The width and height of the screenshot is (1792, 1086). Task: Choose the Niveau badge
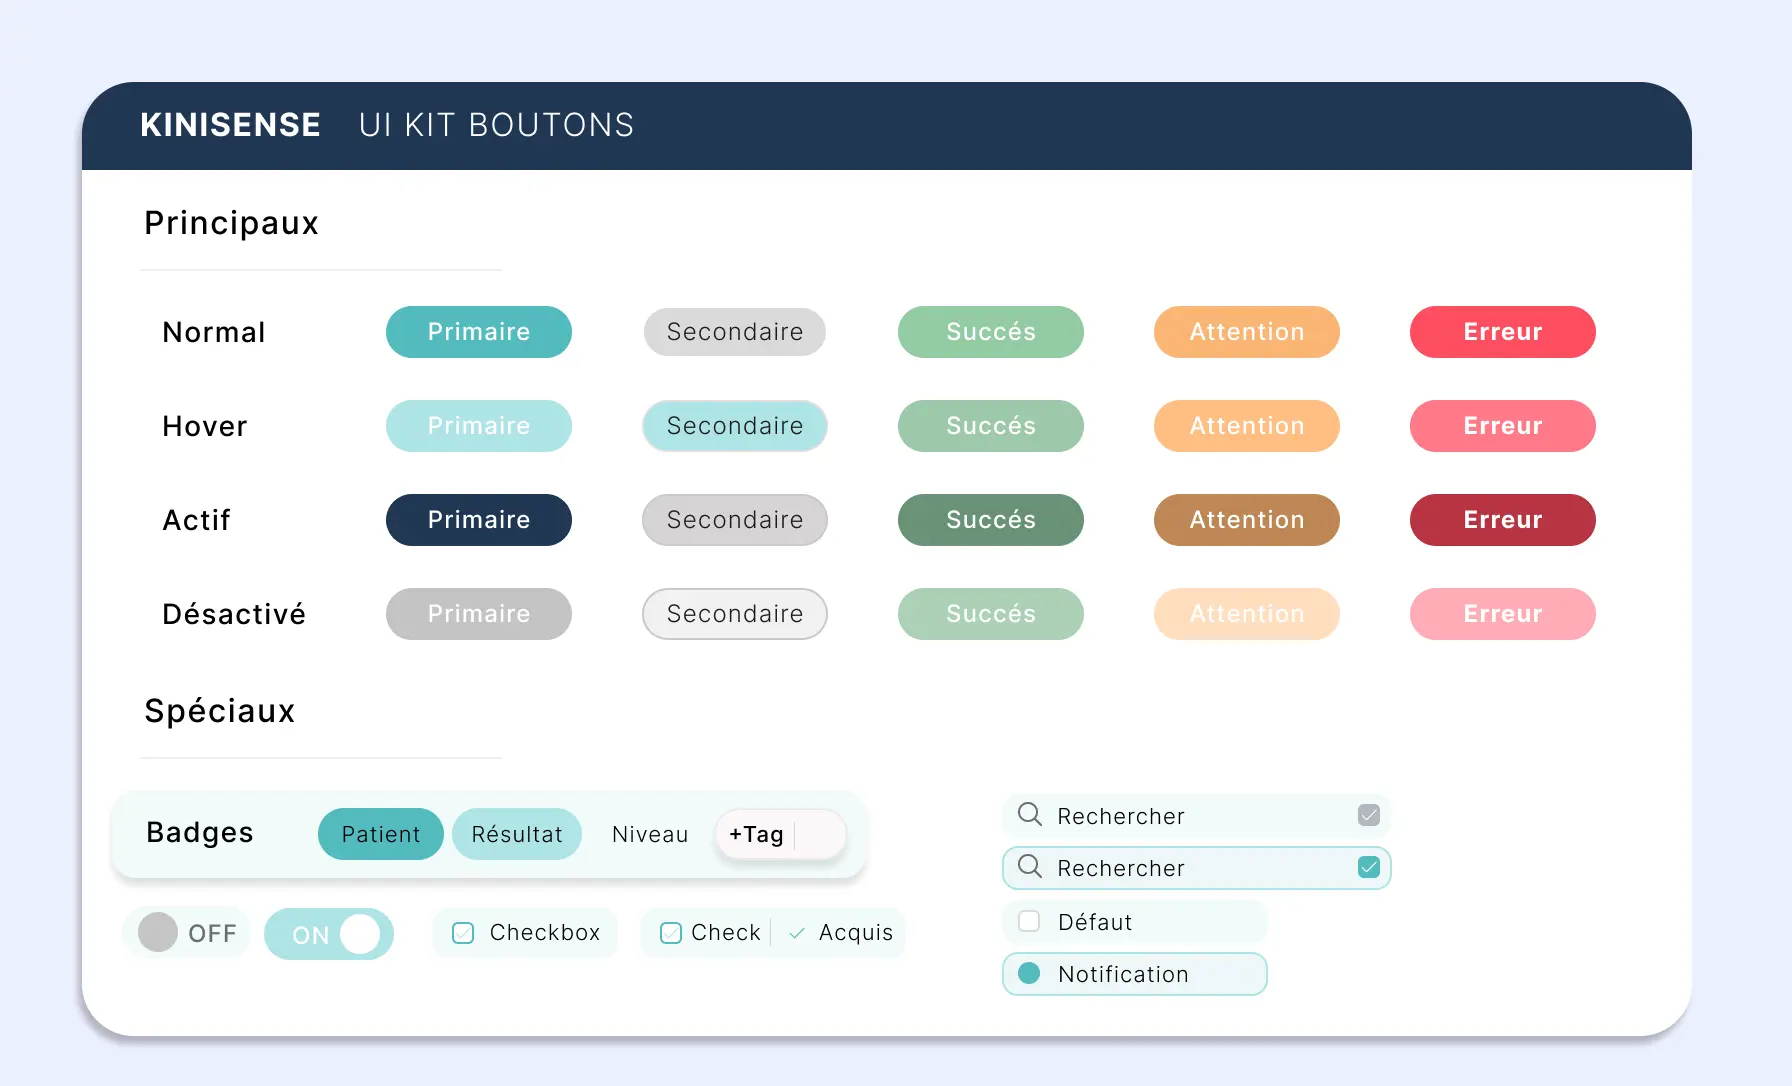[650, 834]
